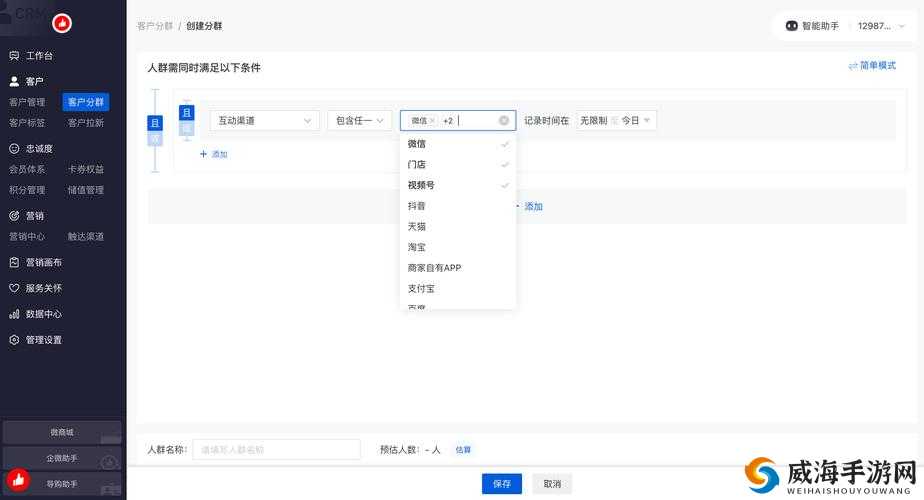This screenshot has width=924, height=500.
Task: Open the 企微助手 button
Action: [62, 458]
